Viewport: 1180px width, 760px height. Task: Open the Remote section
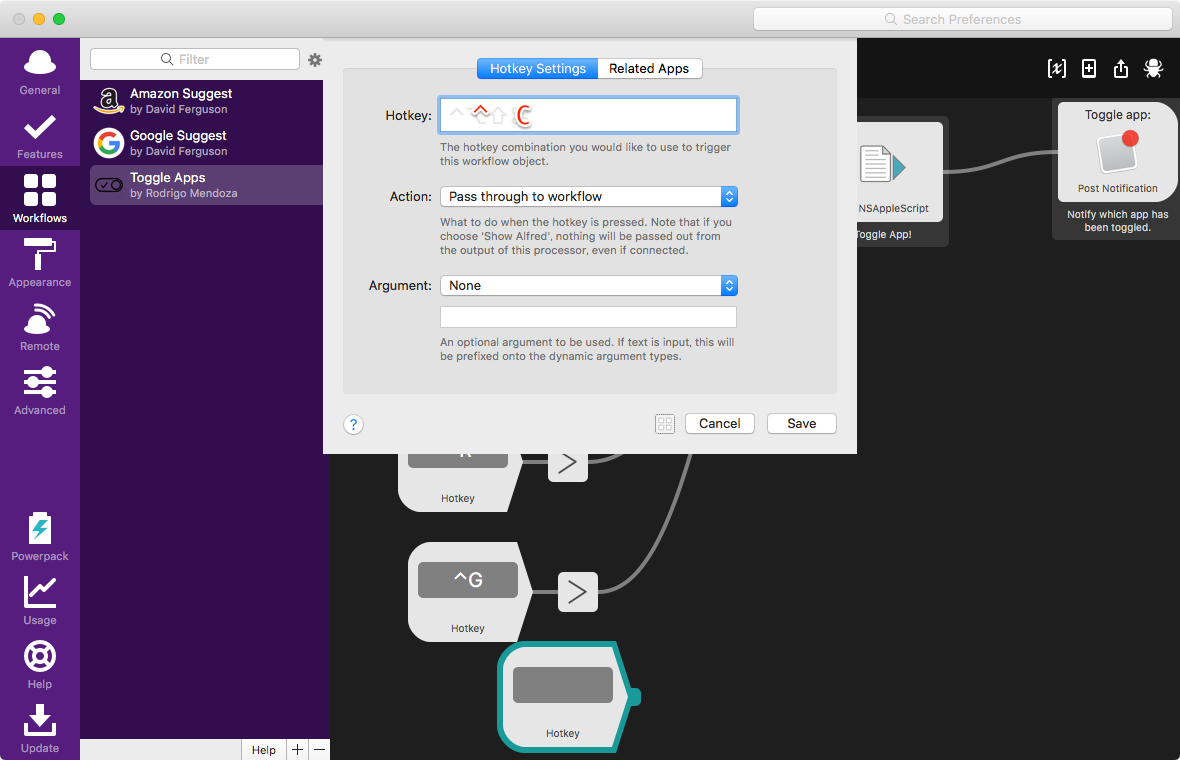40,327
